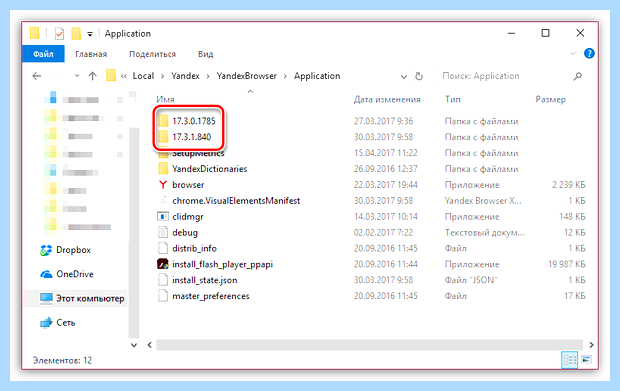This screenshot has height=391, width=620.
Task: Click the date 15.04.2017 11:22
Action: pos(386,153)
